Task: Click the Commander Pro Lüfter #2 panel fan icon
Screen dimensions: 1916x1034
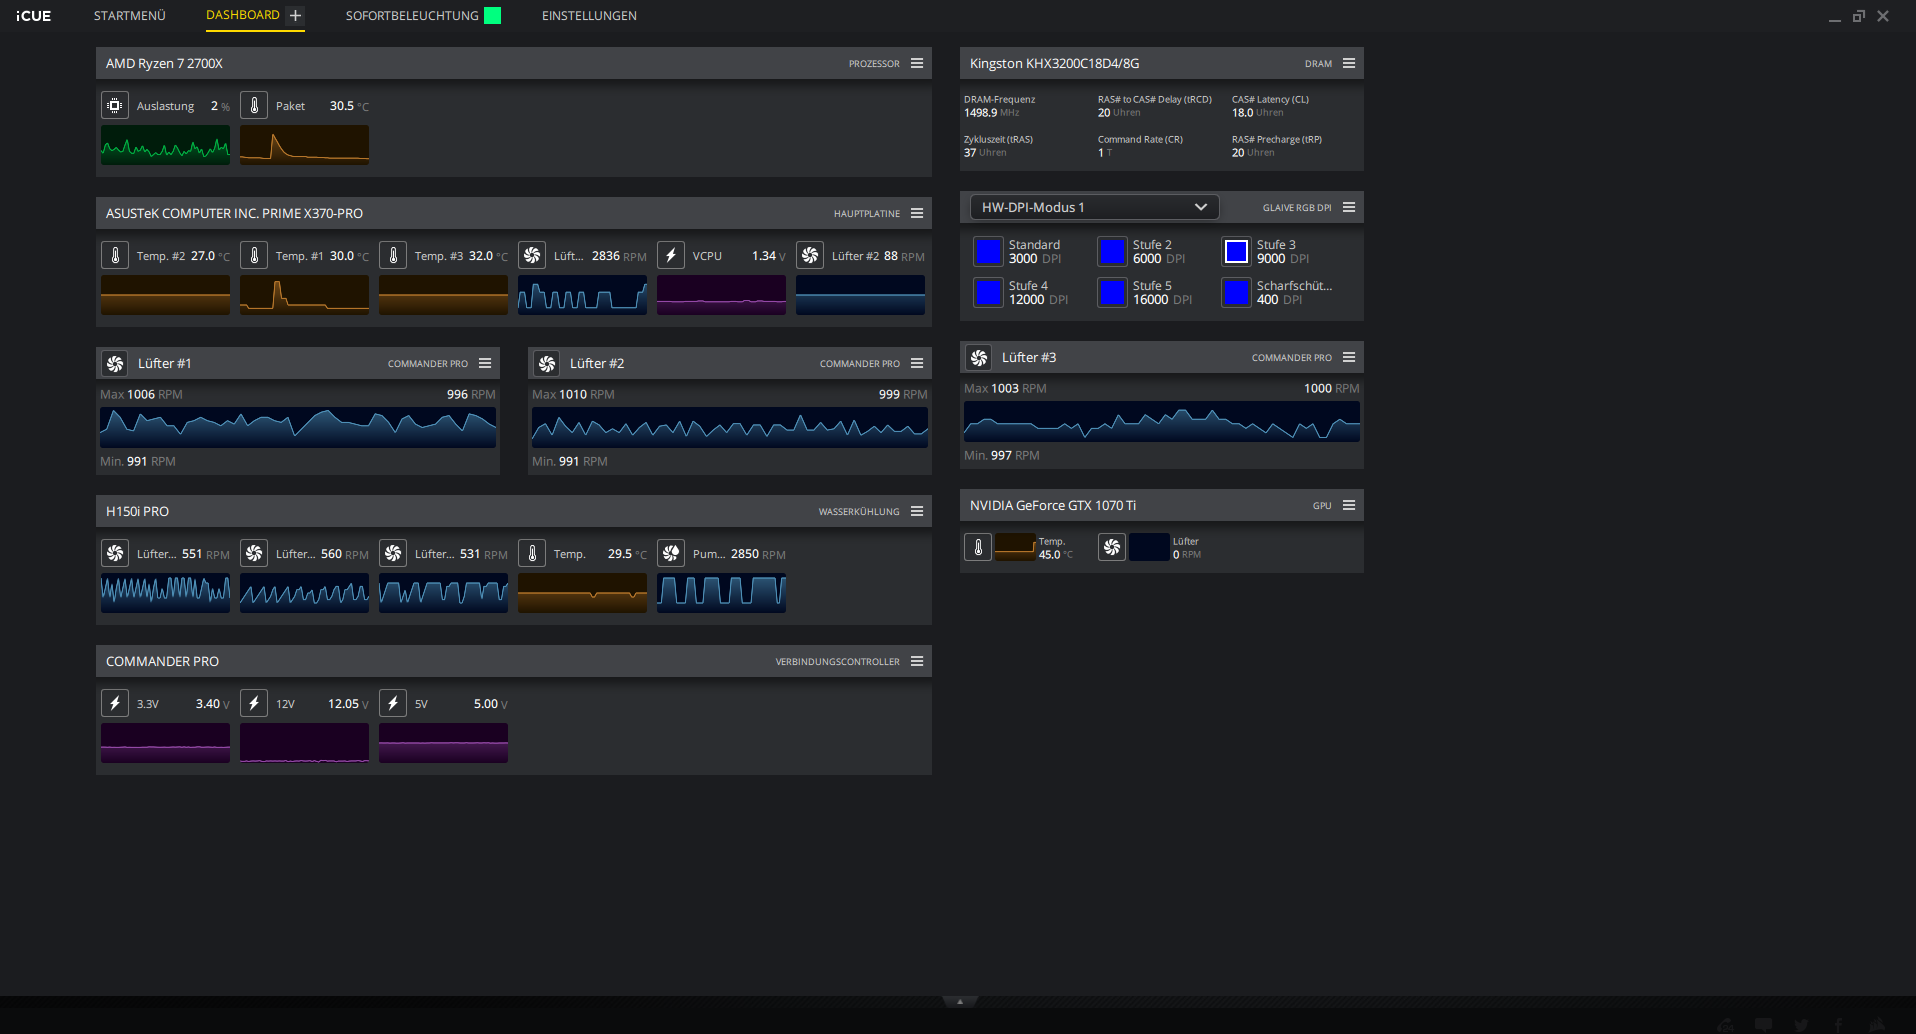Action: tap(547, 363)
